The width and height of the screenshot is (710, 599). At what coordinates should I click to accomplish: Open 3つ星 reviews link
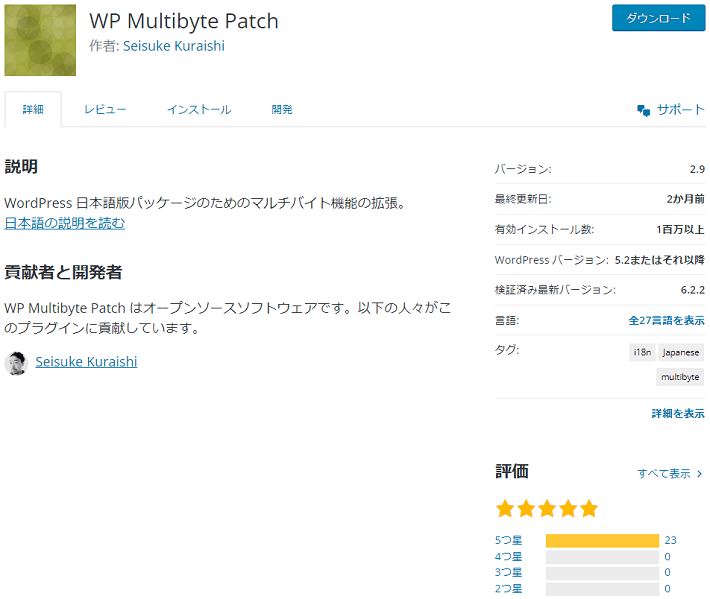coord(509,572)
